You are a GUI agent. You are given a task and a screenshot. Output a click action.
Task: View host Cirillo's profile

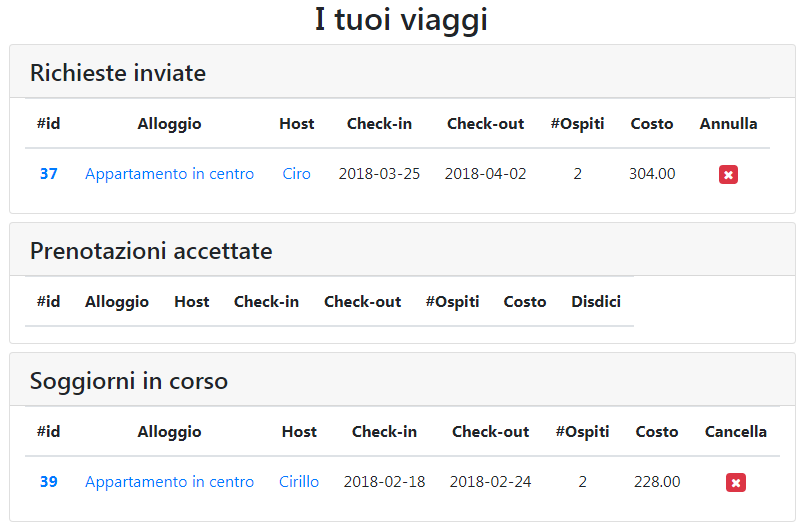[299, 481]
